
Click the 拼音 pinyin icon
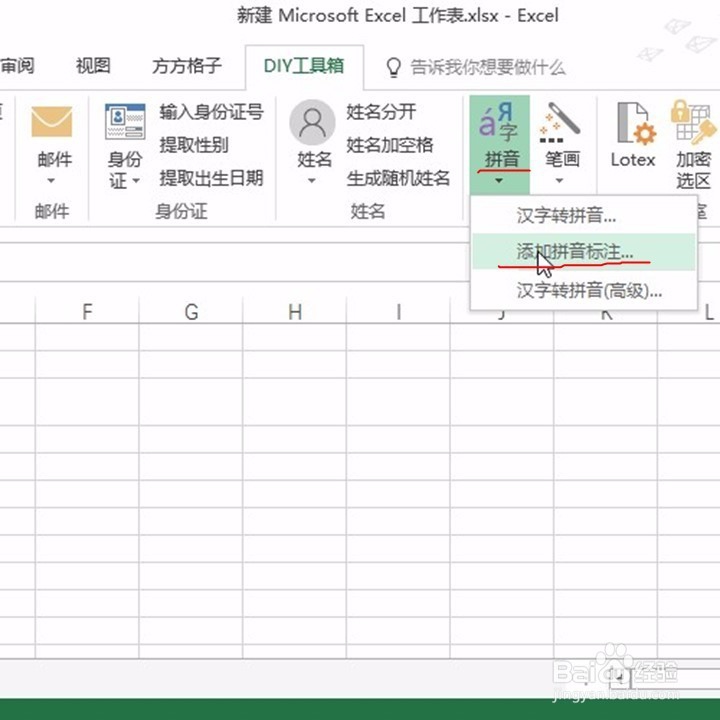(x=499, y=121)
